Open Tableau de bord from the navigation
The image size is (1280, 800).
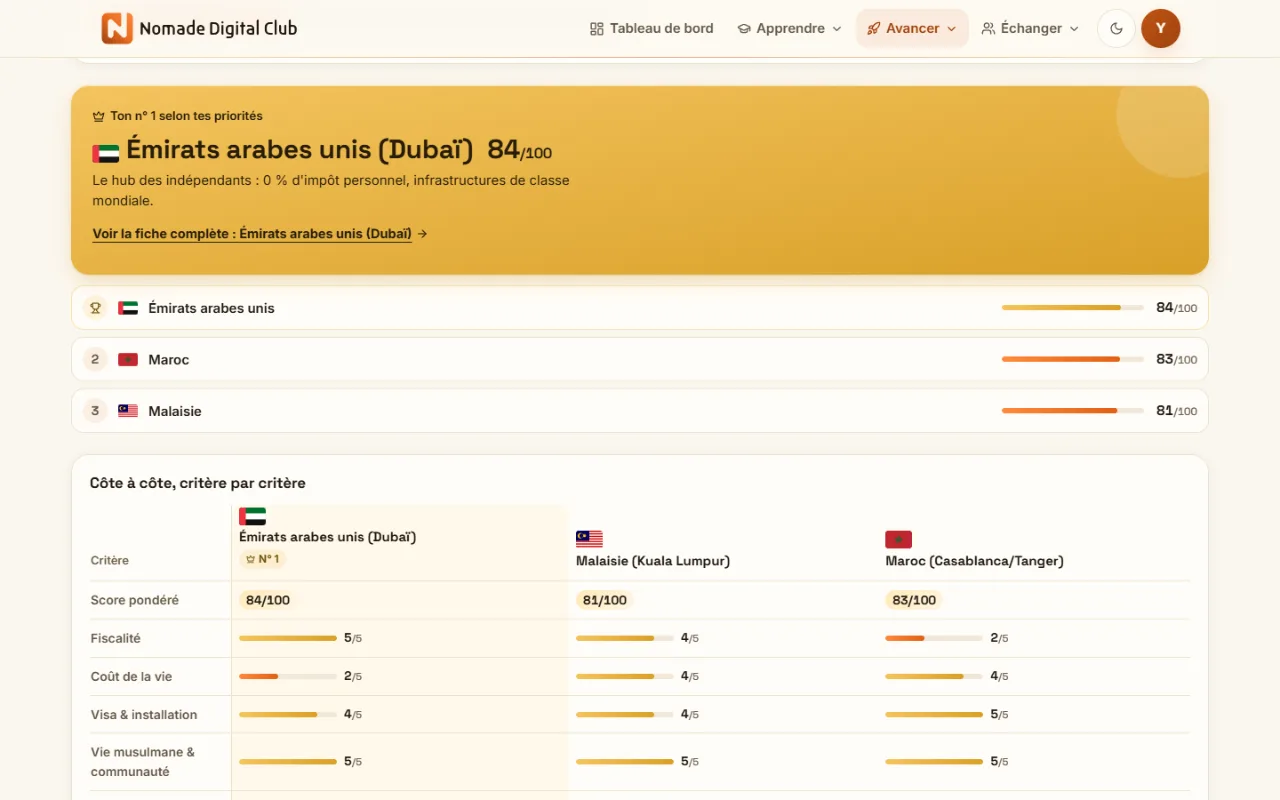tap(652, 28)
